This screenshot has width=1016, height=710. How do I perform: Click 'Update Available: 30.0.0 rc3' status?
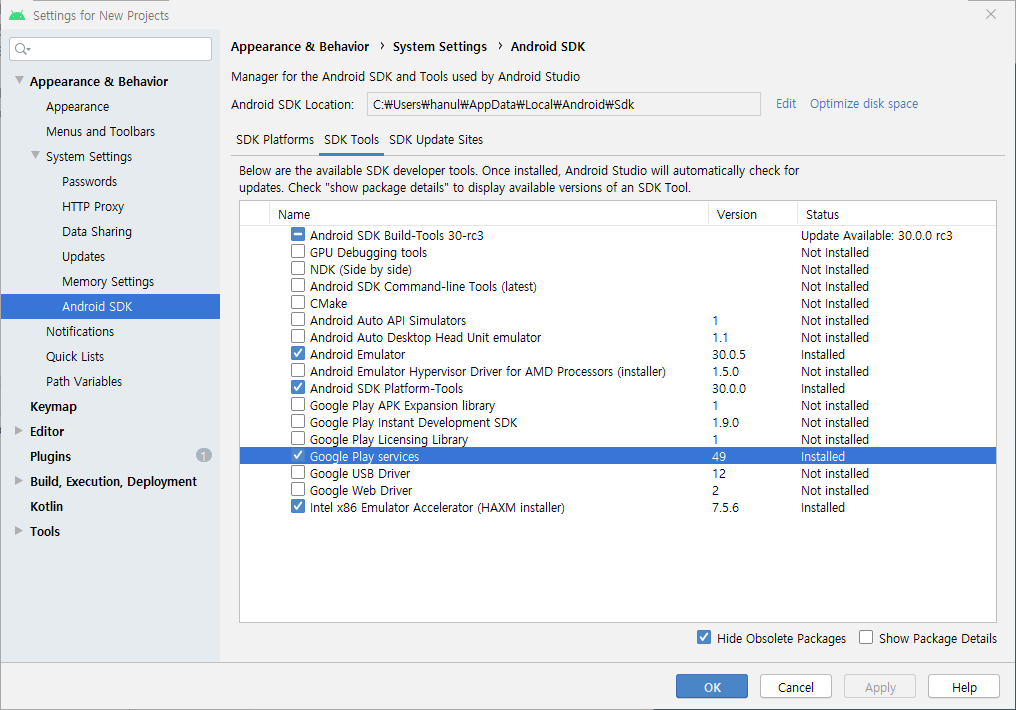[x=876, y=235]
